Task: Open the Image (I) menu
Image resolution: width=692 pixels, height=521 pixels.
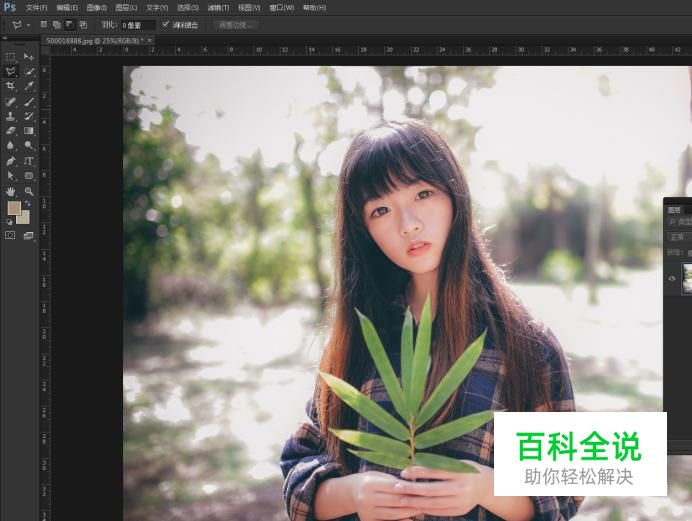Action: 97,8
